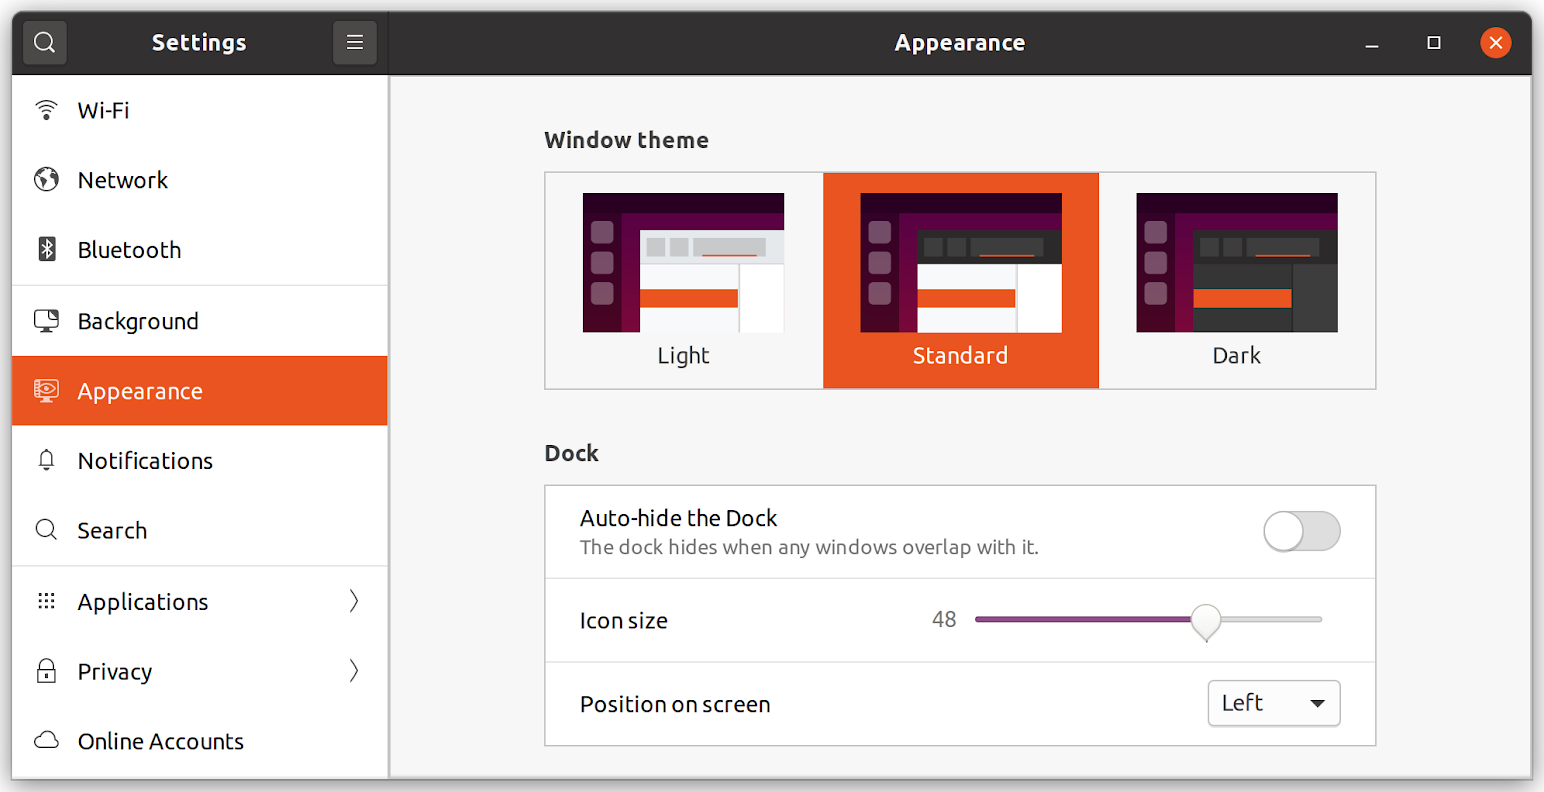
Task: Choose the Light window theme label
Action: pyautogui.click(x=683, y=356)
